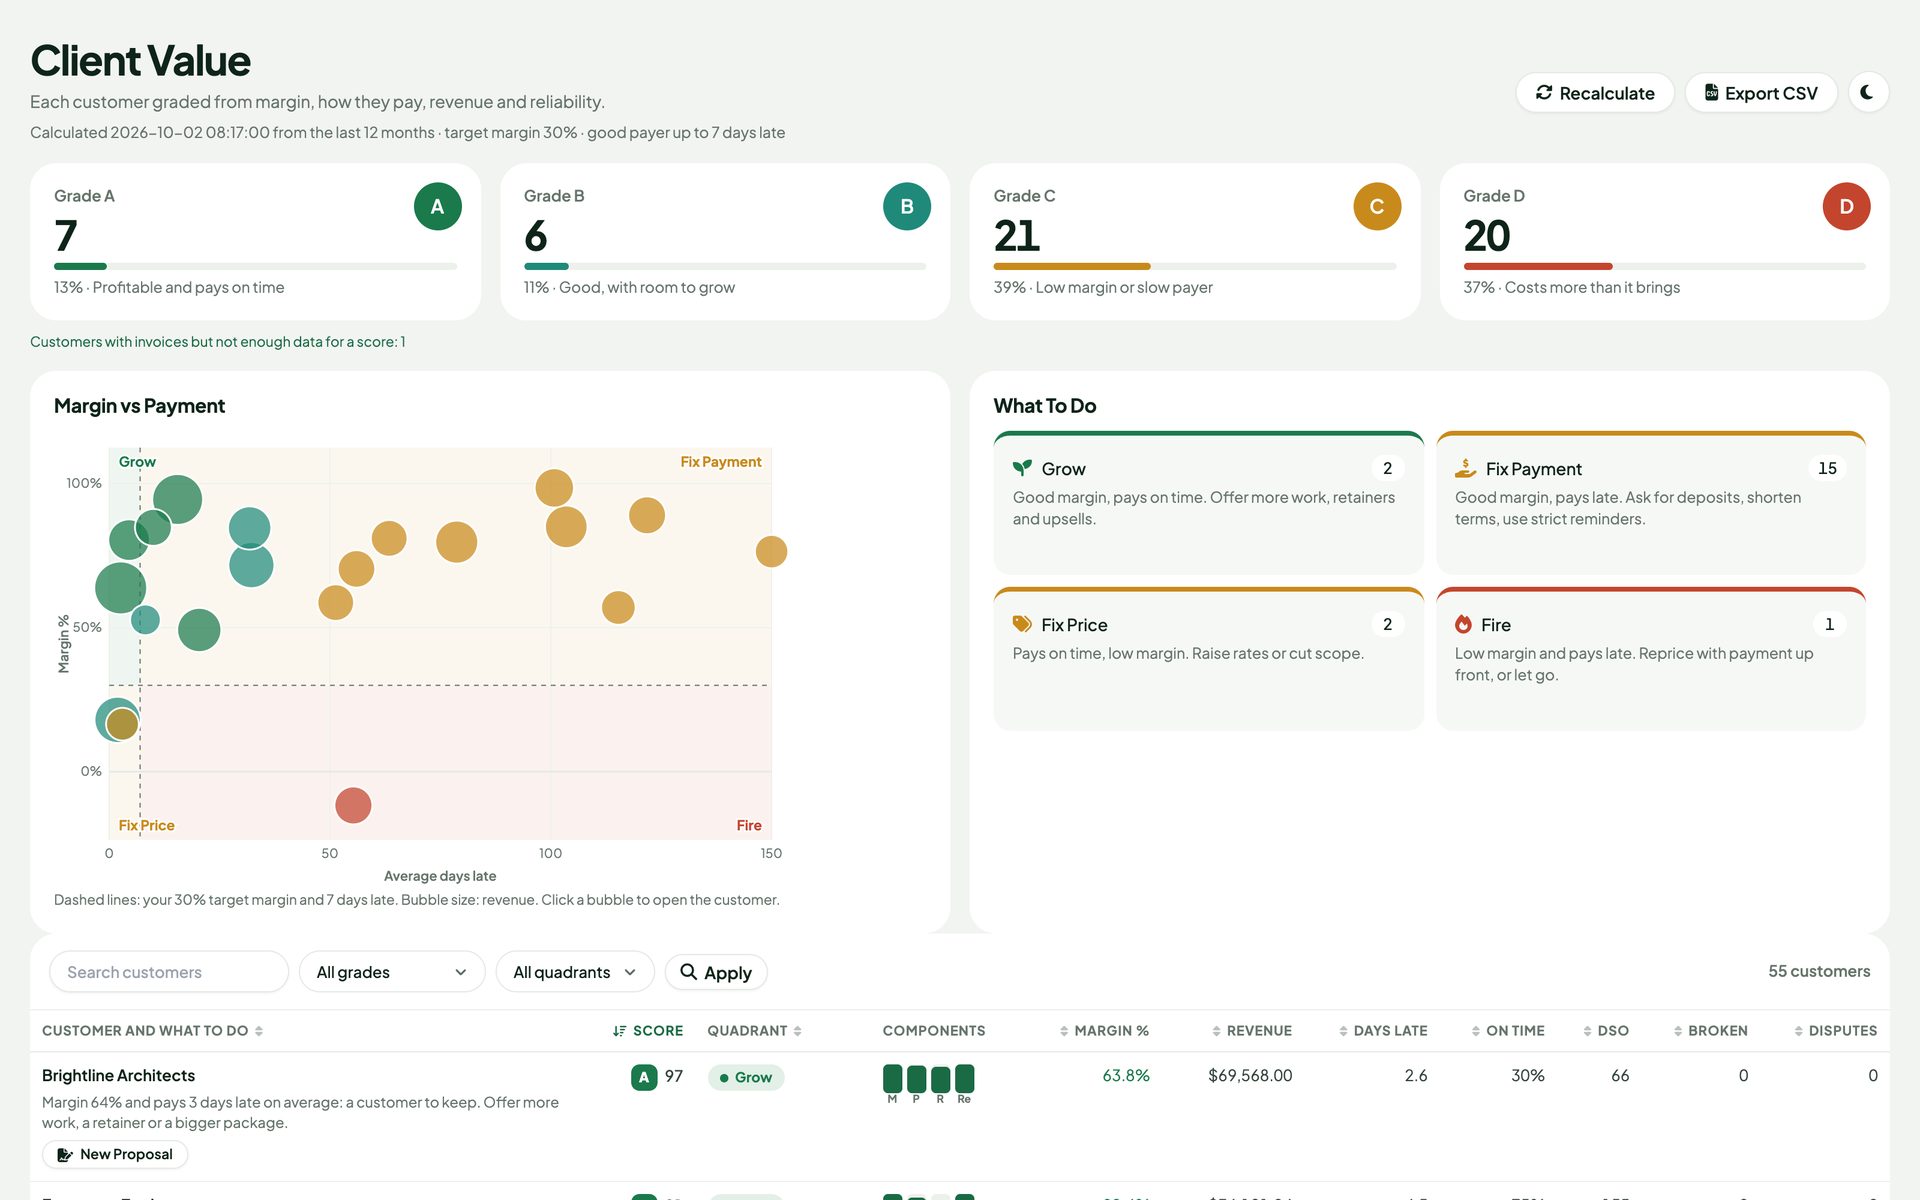Sort by Quadrant column header
Screen dimensions: 1920x1200
pos(754,1030)
